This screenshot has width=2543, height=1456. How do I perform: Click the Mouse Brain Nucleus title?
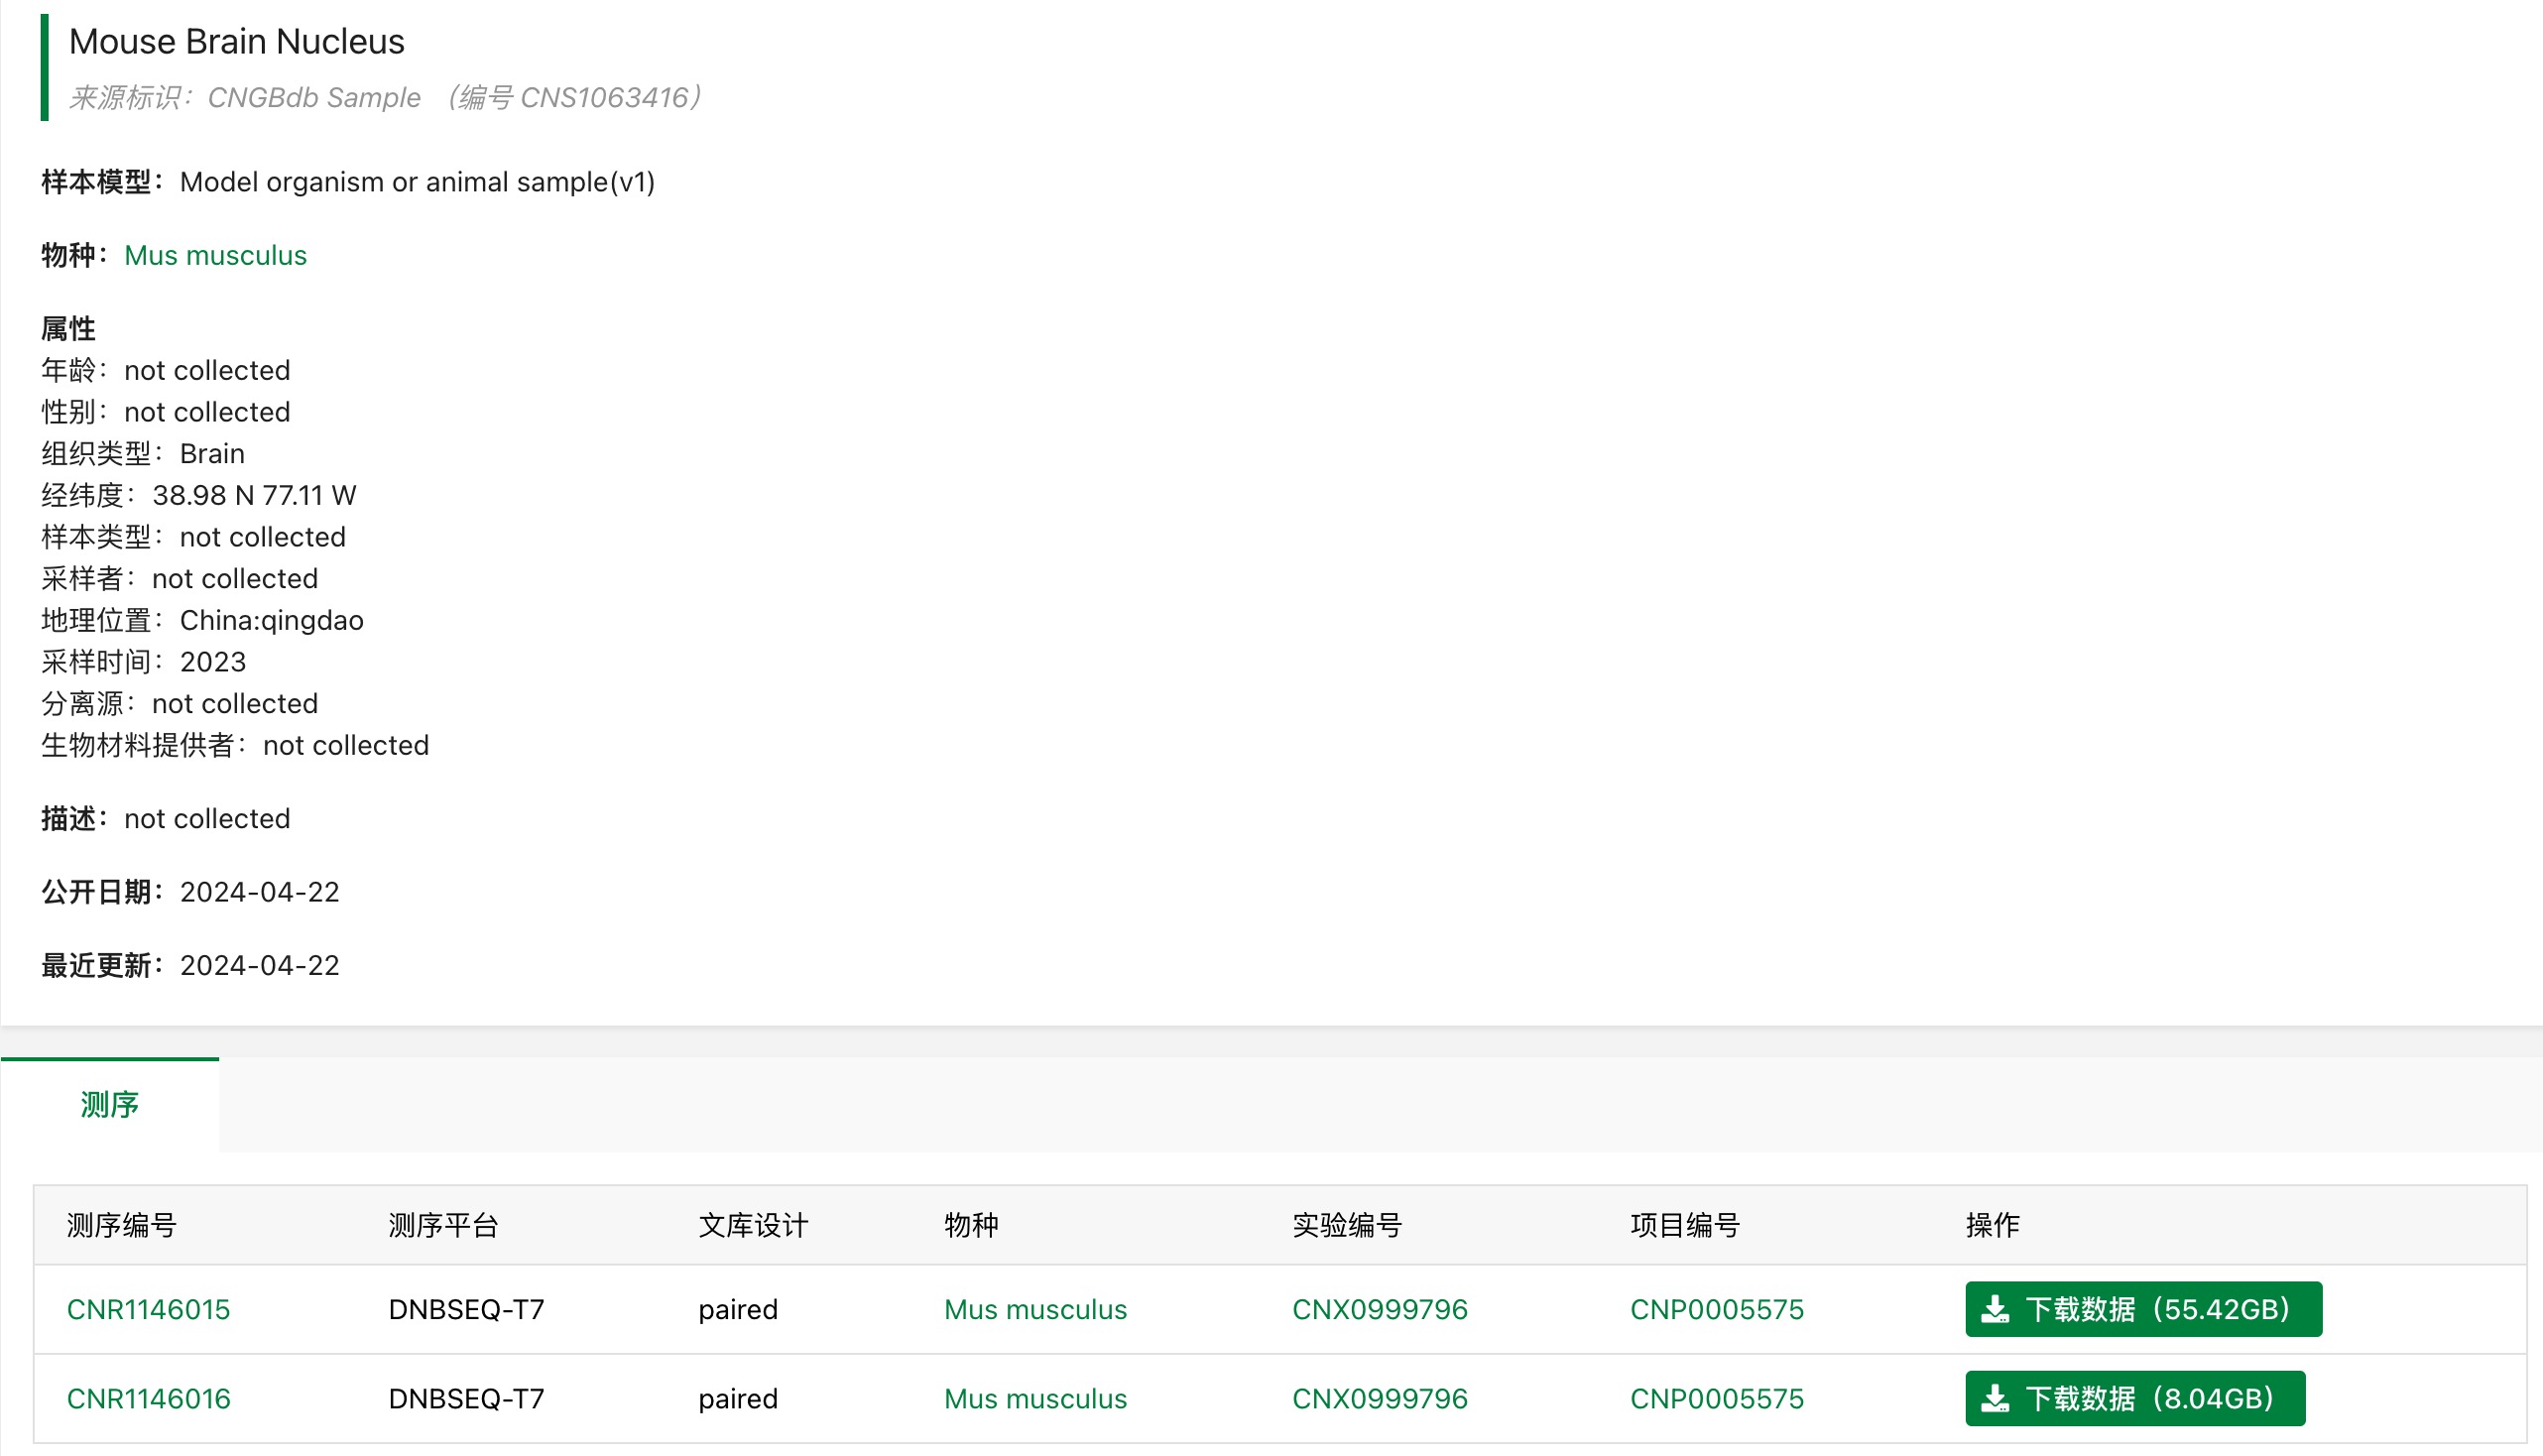click(x=236, y=41)
